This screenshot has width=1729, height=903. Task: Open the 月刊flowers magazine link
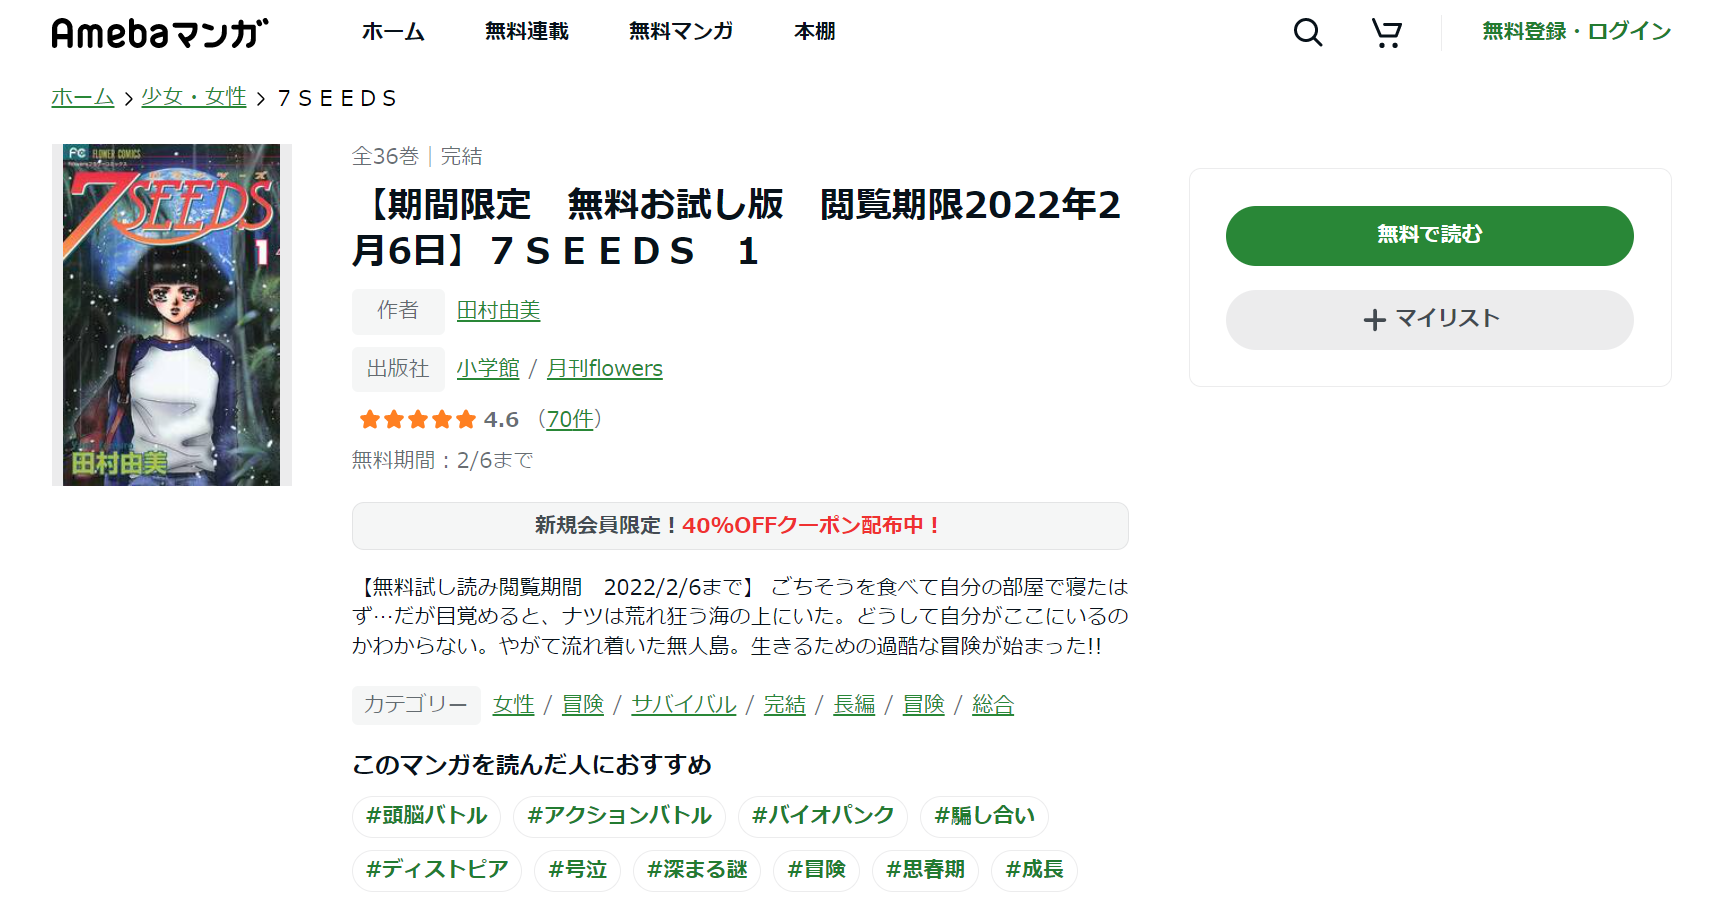click(x=604, y=368)
